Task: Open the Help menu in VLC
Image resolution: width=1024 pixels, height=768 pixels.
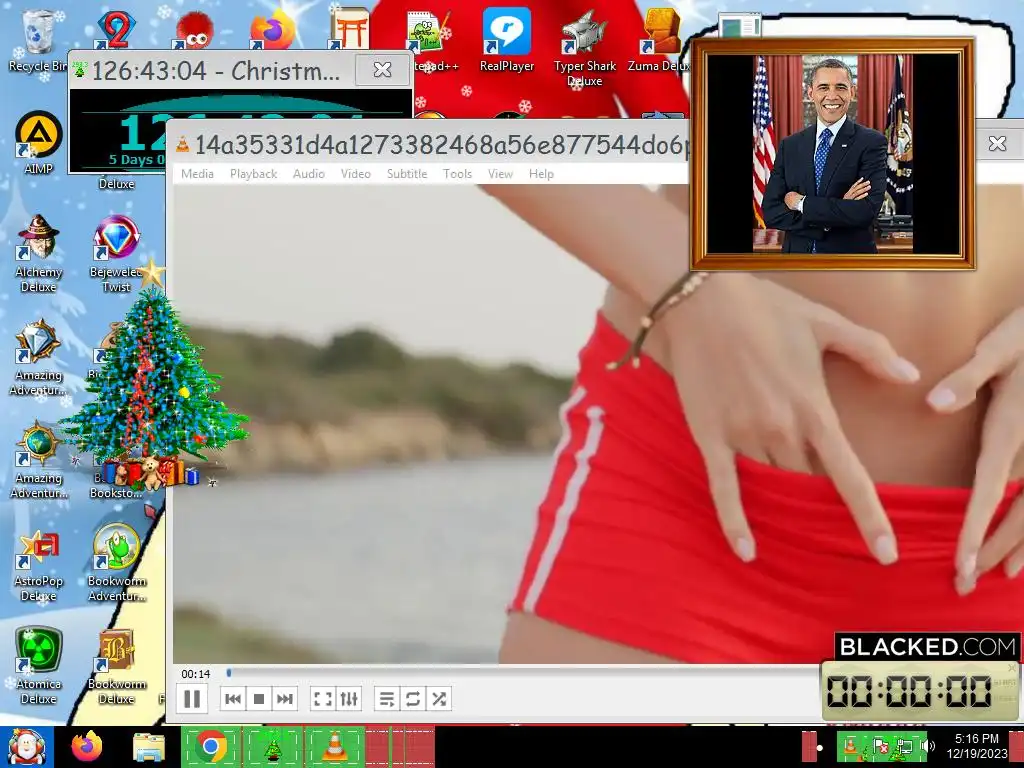Action: [x=541, y=174]
